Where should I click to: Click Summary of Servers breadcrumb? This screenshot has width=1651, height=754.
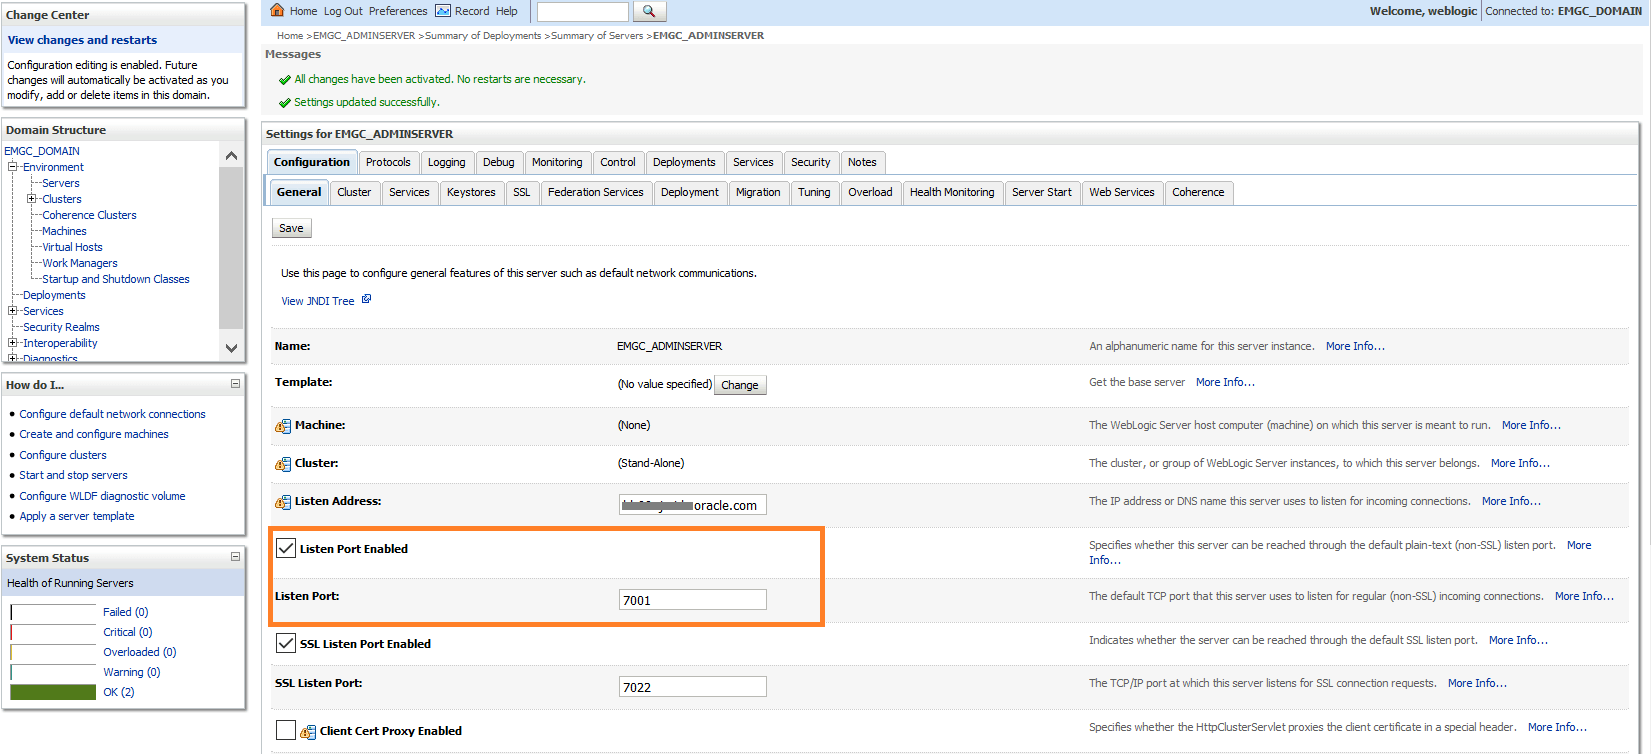597,35
